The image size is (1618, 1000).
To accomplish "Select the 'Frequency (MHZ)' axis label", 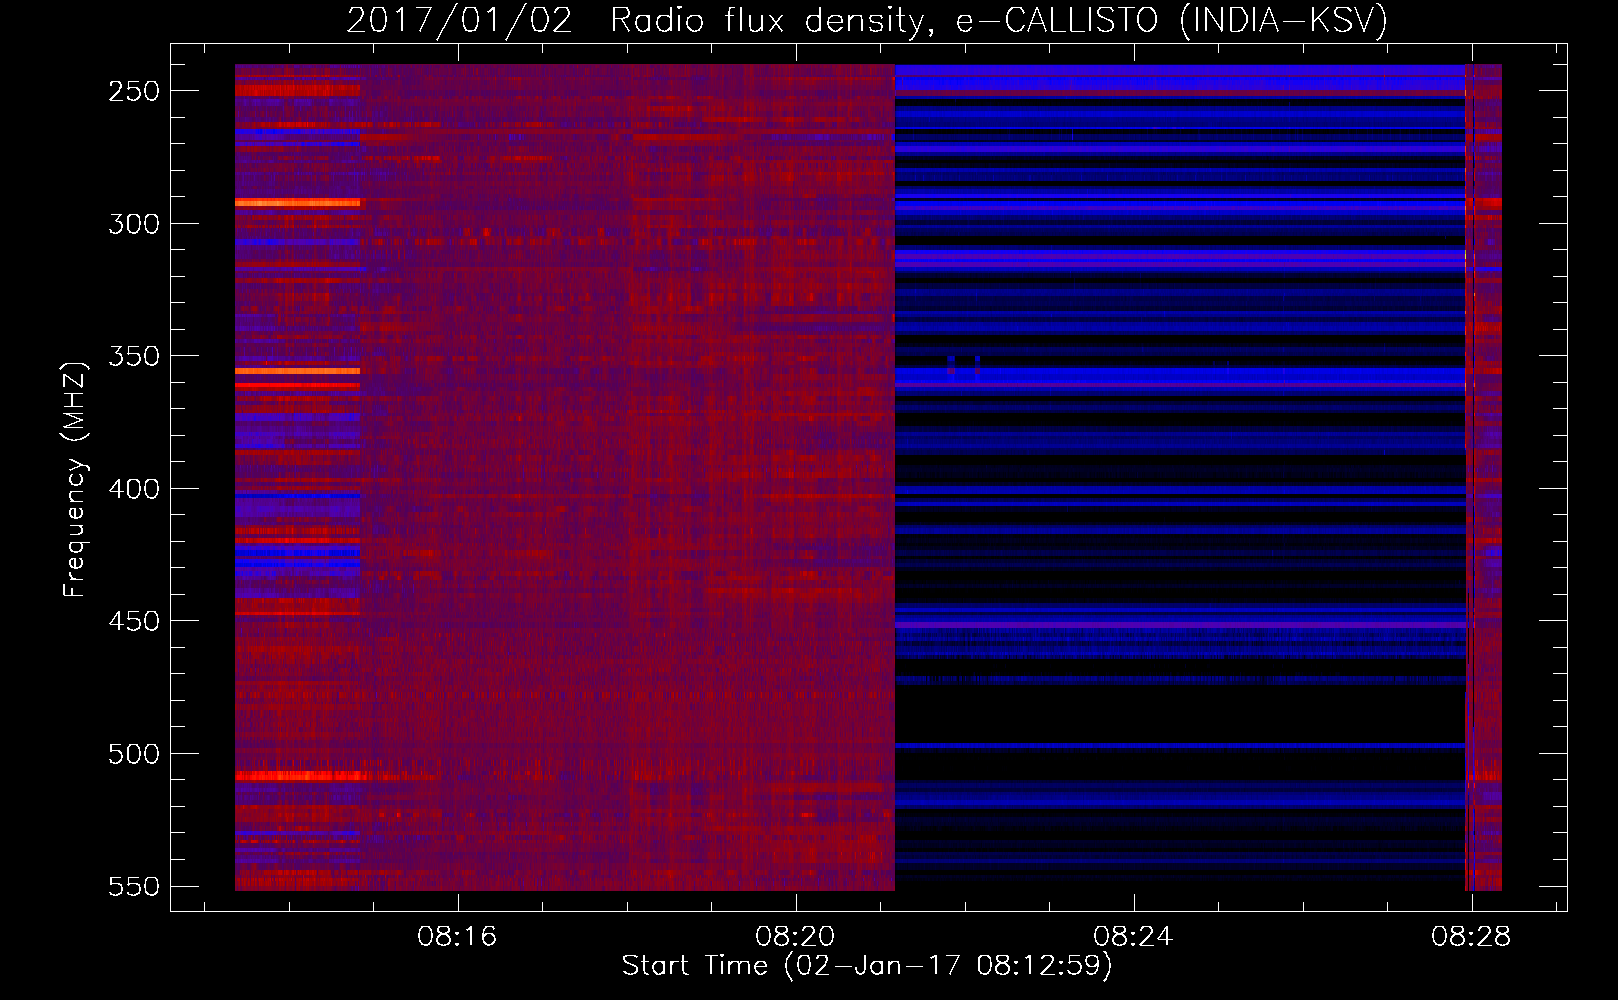I will [75, 479].
